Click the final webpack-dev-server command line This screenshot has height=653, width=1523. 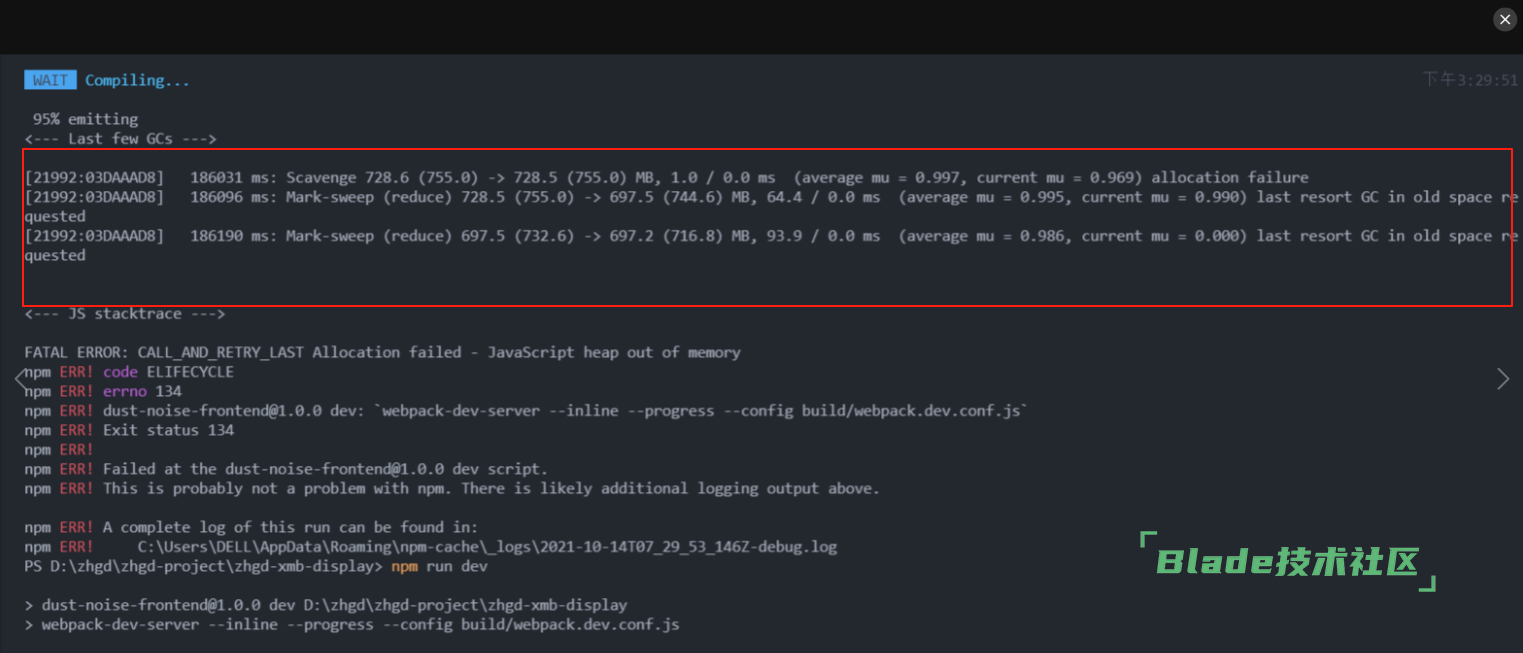click(360, 625)
